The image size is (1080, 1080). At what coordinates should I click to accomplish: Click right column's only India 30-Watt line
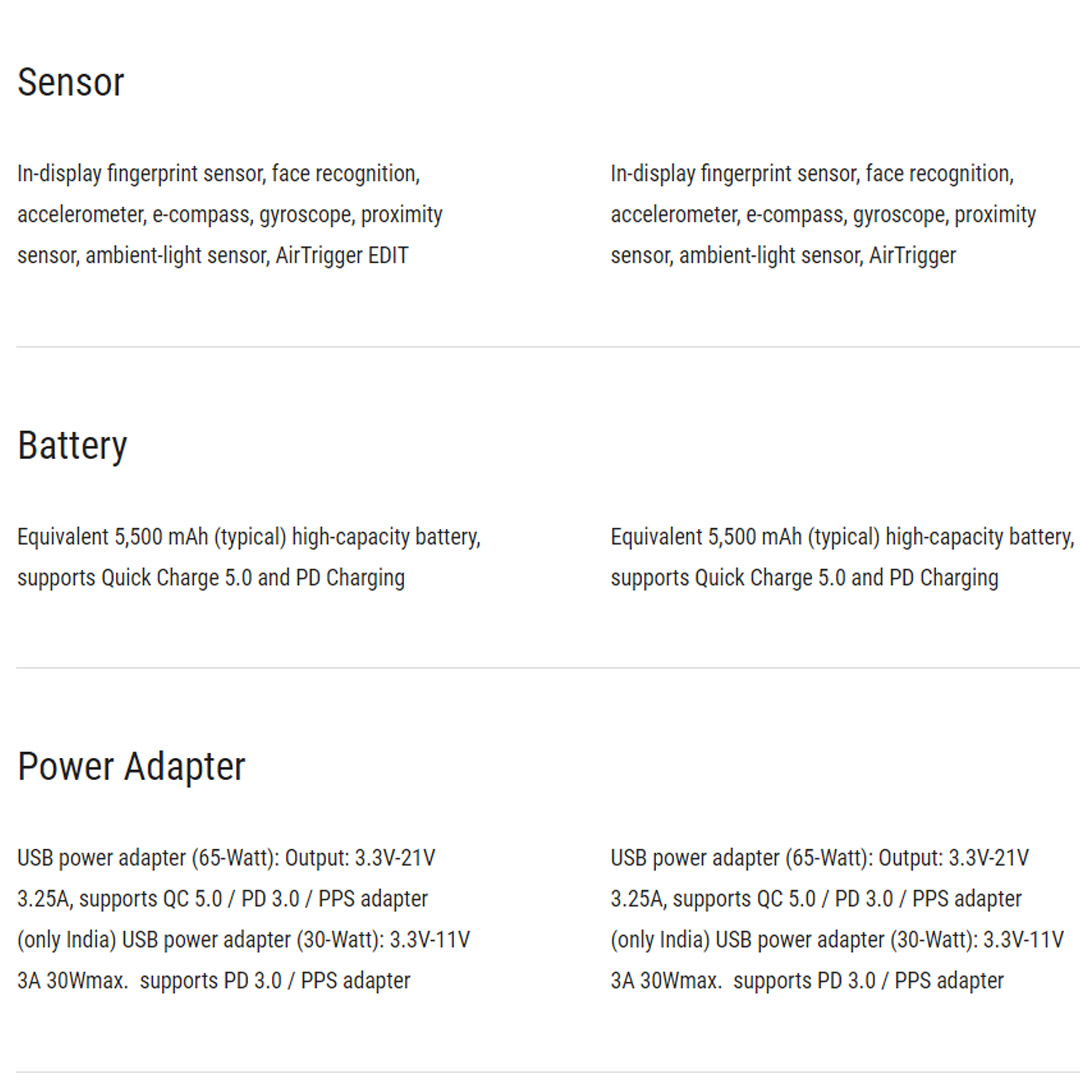837,940
